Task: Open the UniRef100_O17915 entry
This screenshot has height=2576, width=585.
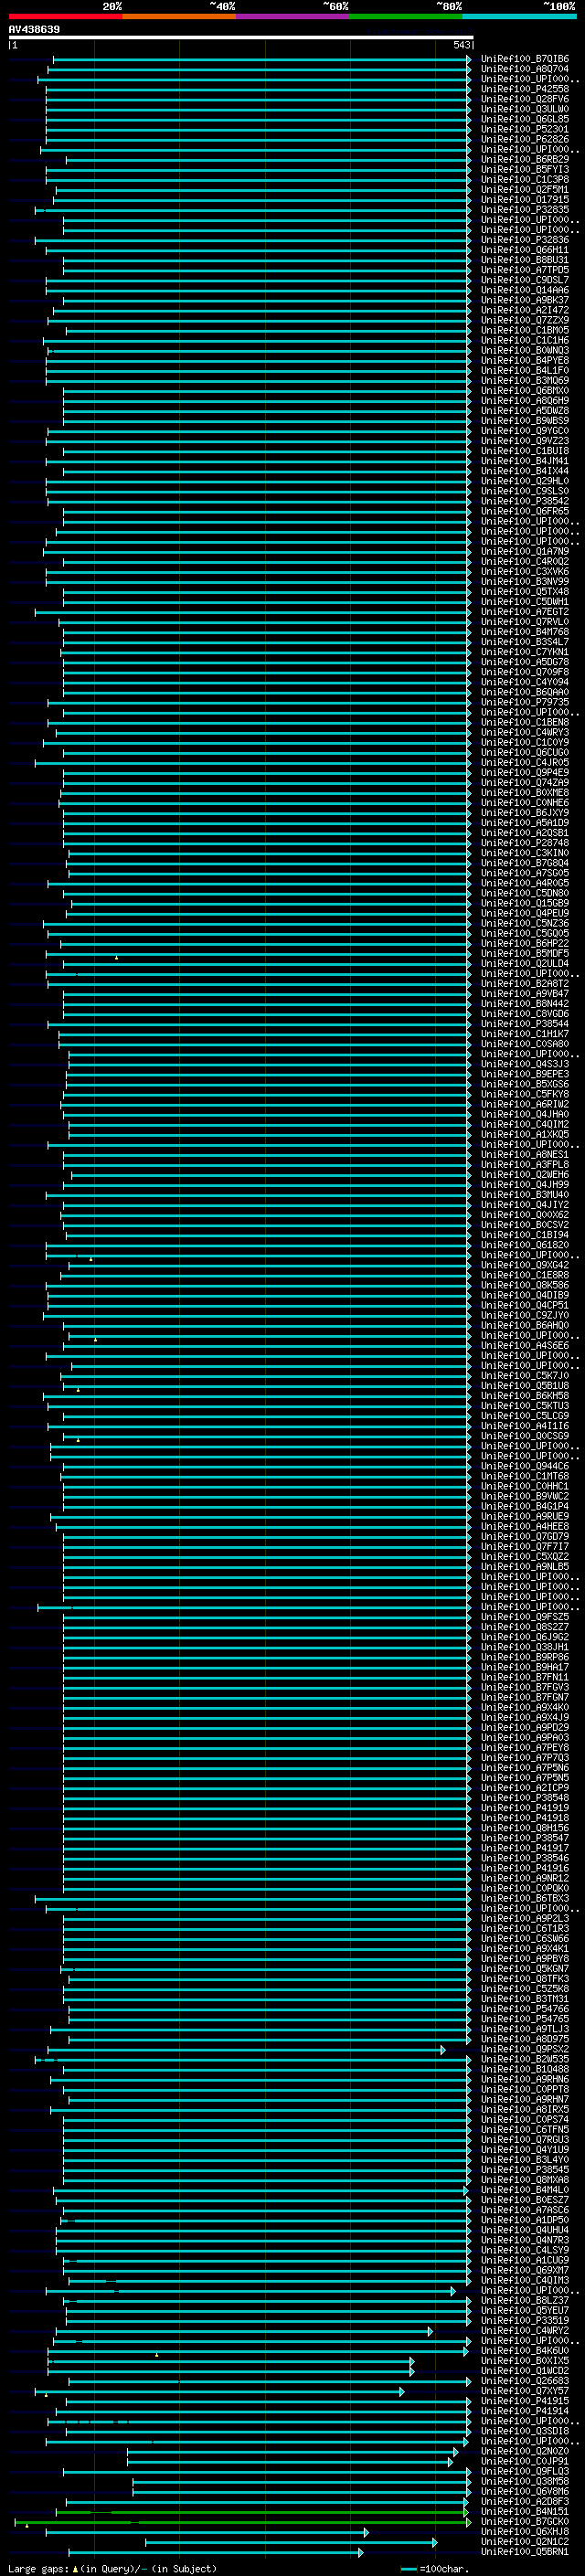Action: point(525,199)
